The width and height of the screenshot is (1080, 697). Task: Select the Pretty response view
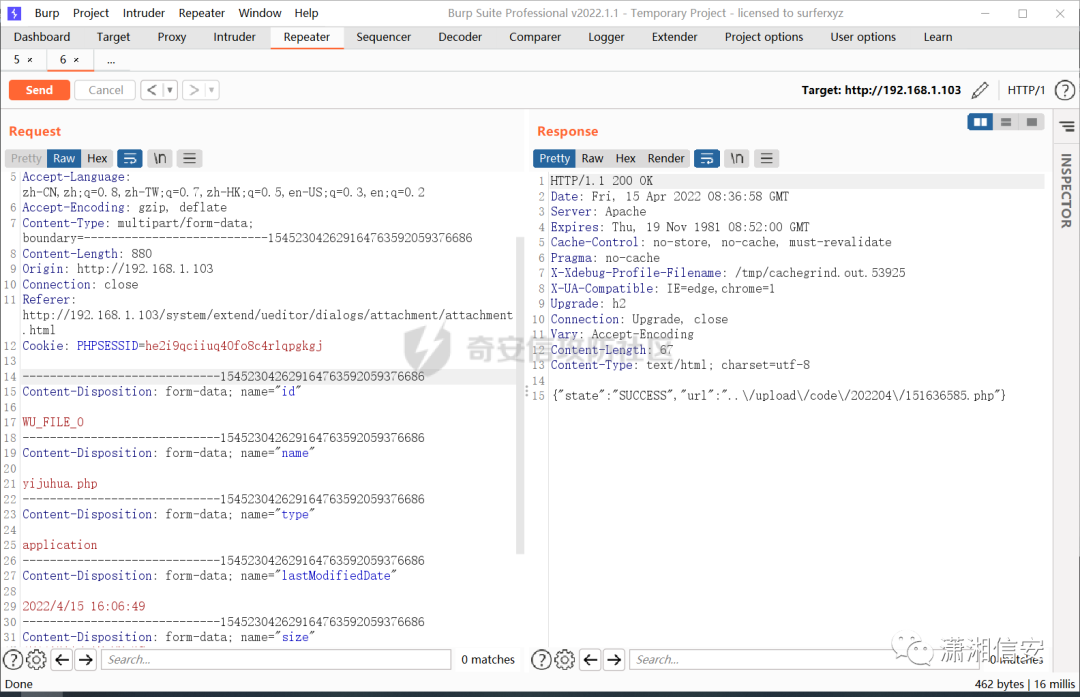pos(554,158)
